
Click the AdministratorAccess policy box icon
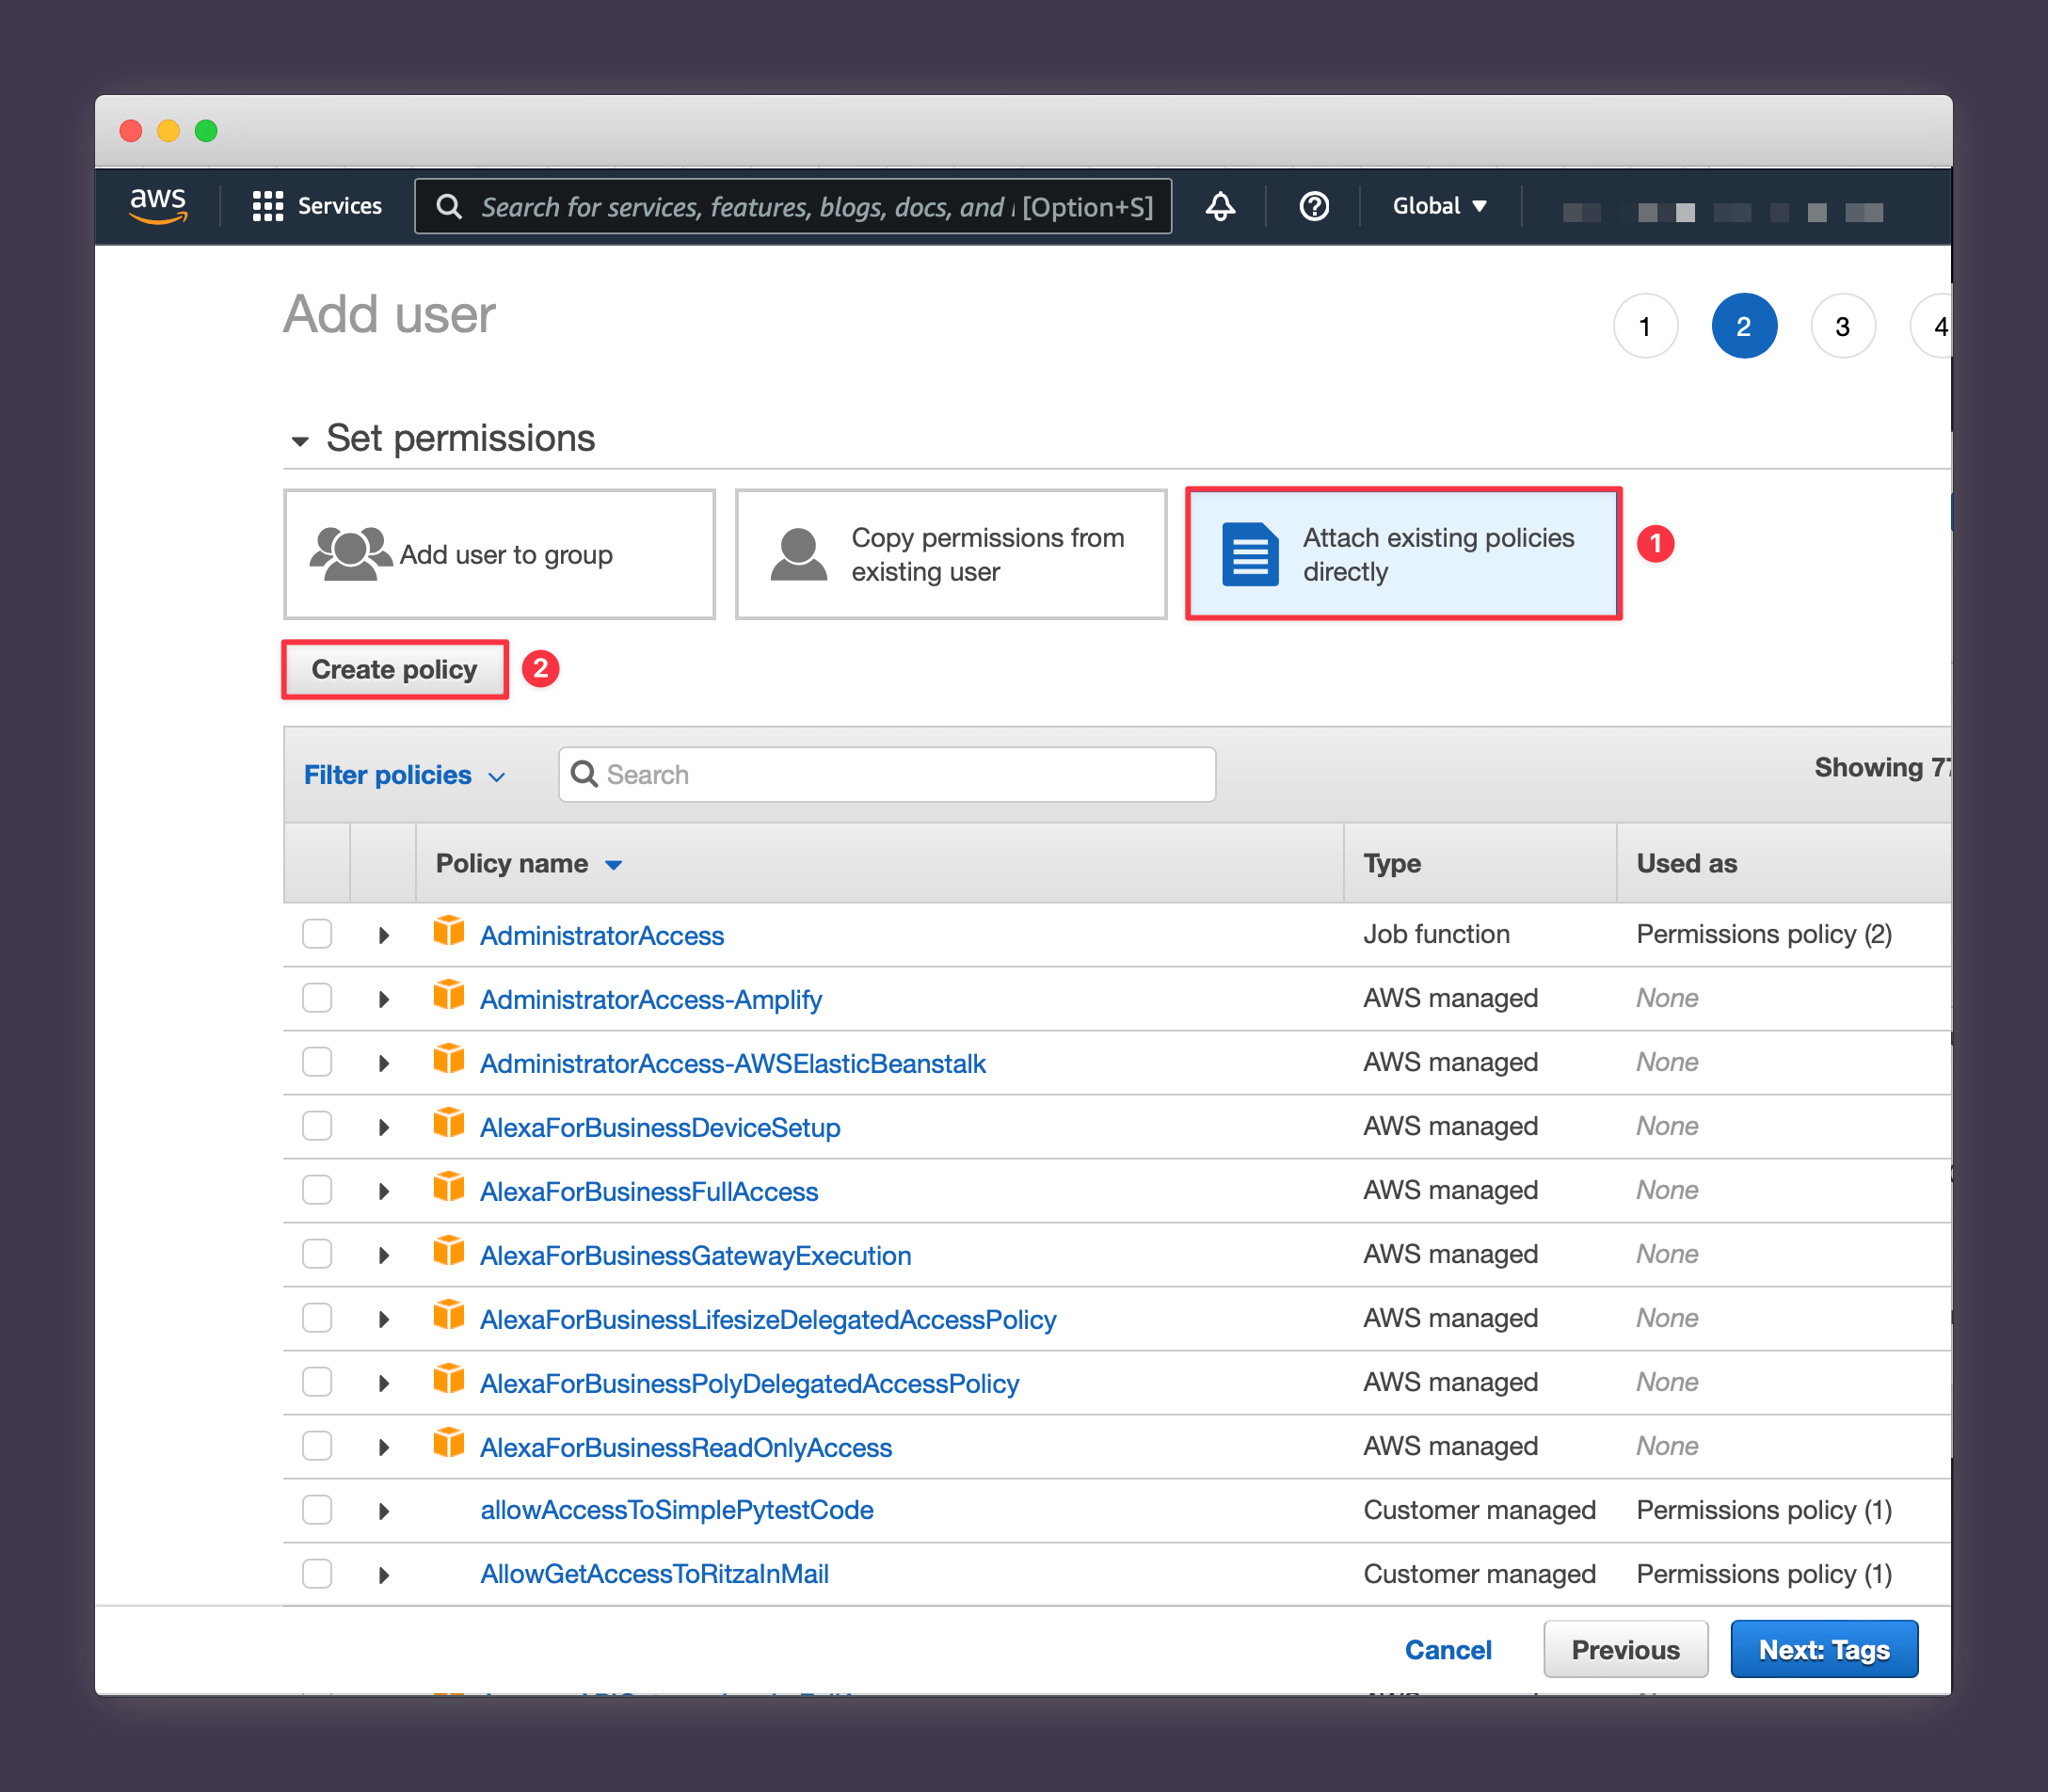[x=449, y=931]
